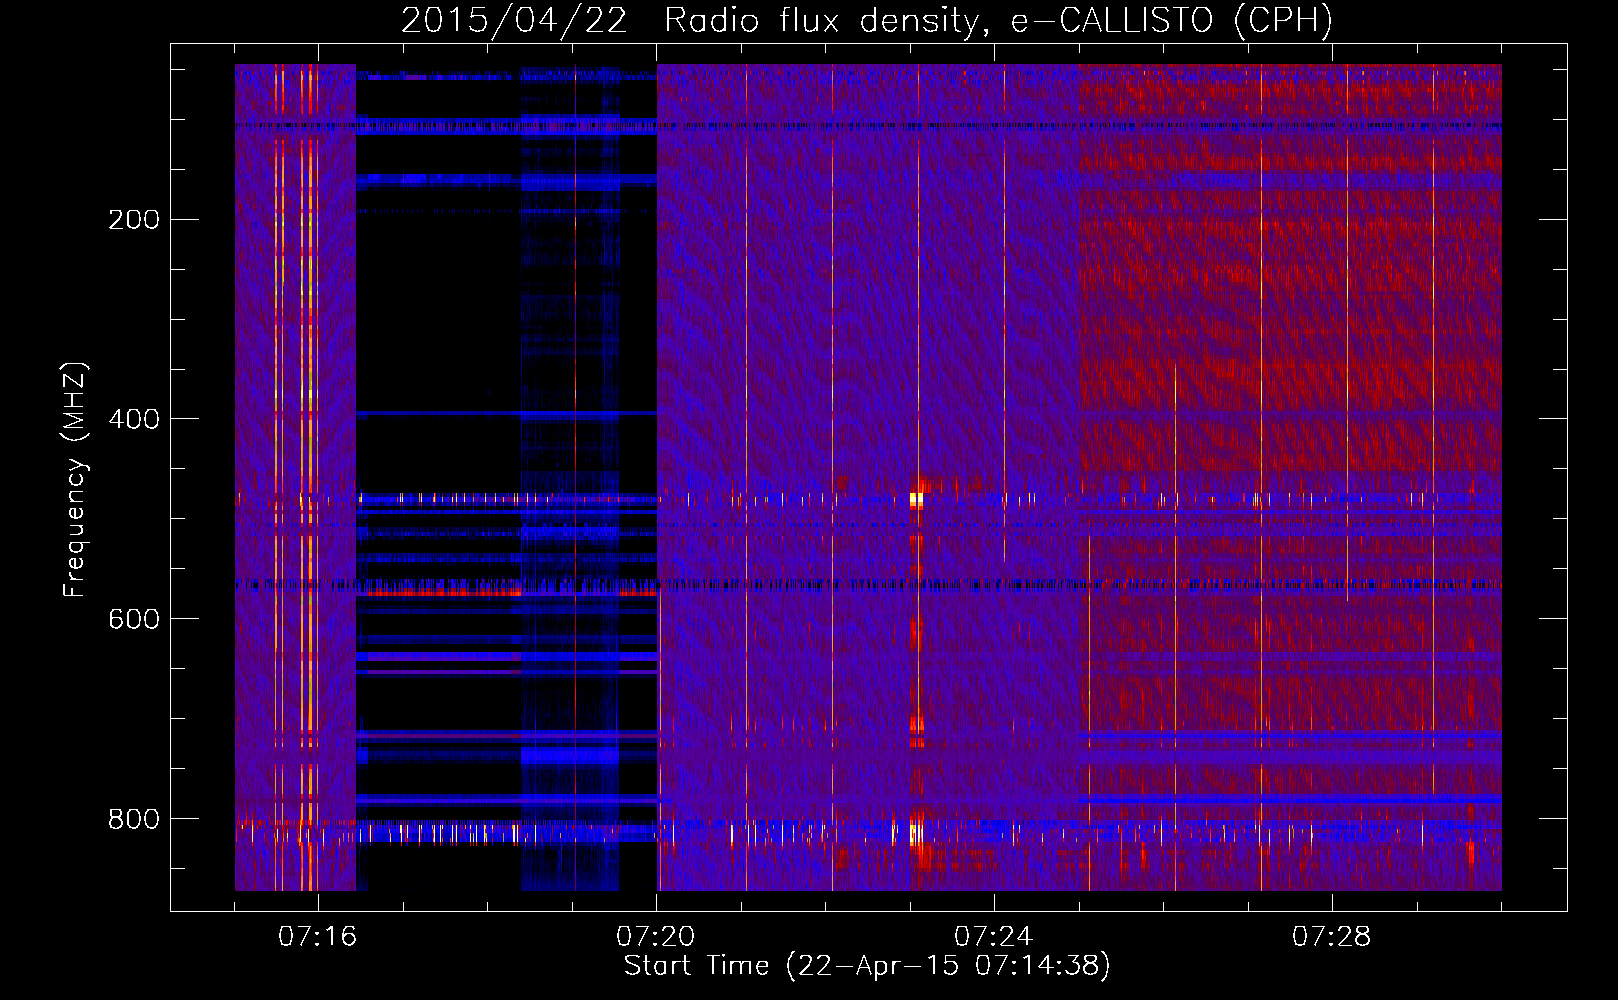1618x1000 pixels.
Task: Click the 600 frequency tick label
Action: (x=134, y=619)
